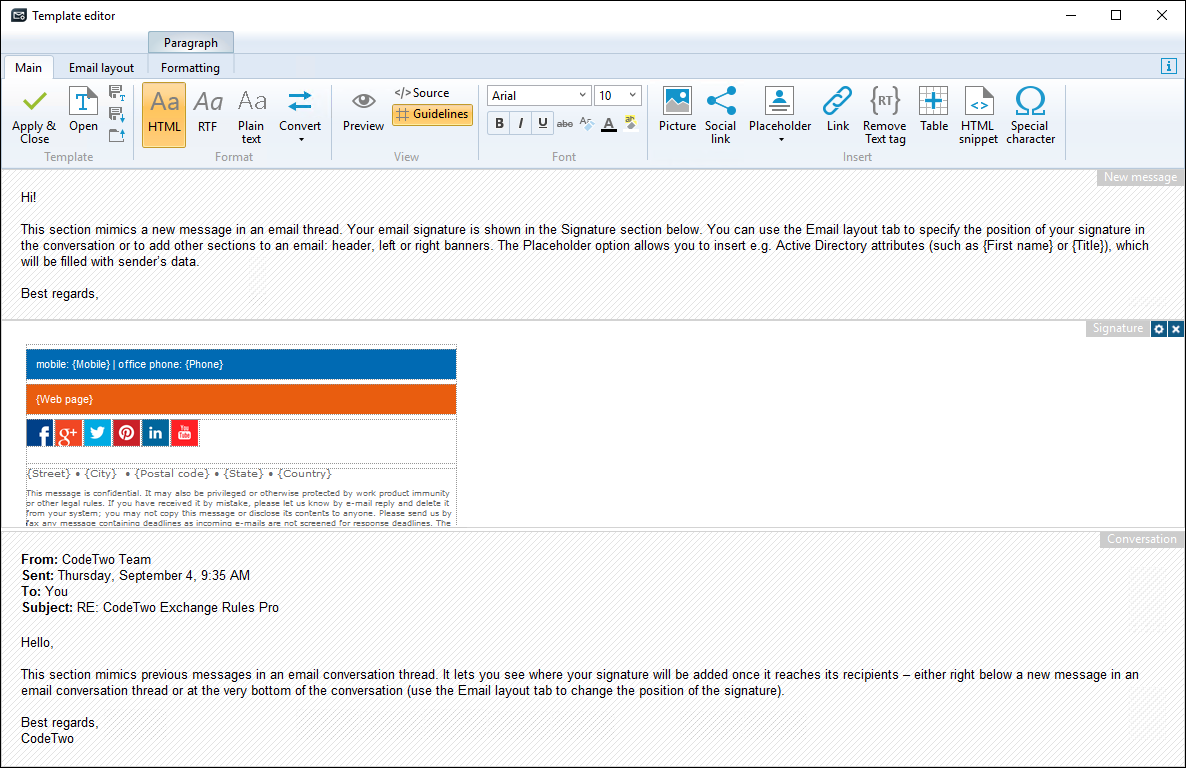This screenshot has height=768, width=1186.
Task: Click the {Street} address placeholder line
Action: point(179,474)
